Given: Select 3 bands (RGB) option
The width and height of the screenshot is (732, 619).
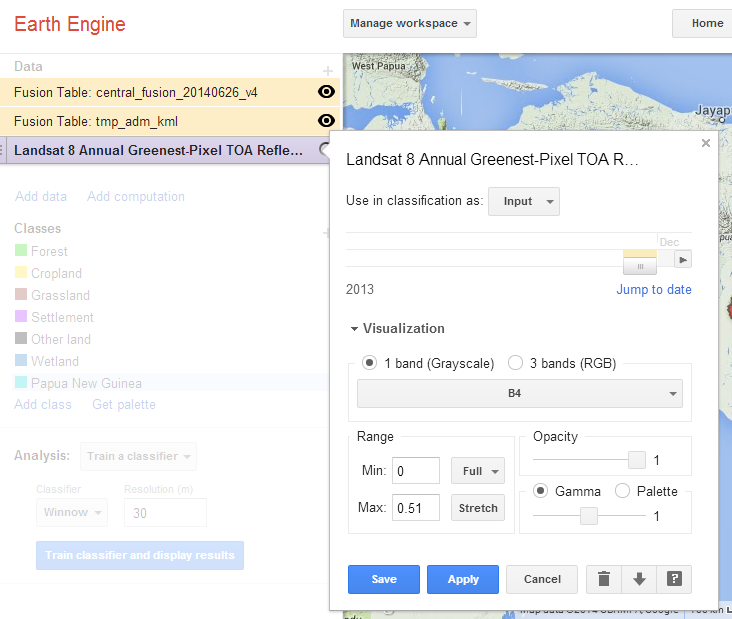Looking at the screenshot, I should [515, 363].
